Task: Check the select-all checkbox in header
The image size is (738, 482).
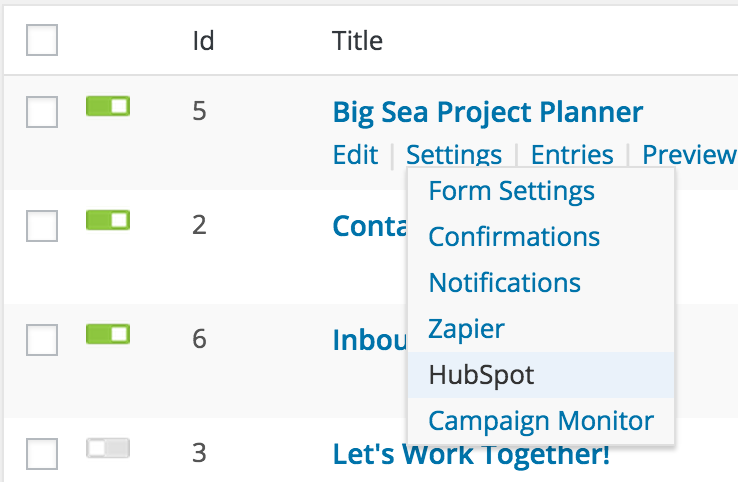Action: (x=41, y=40)
